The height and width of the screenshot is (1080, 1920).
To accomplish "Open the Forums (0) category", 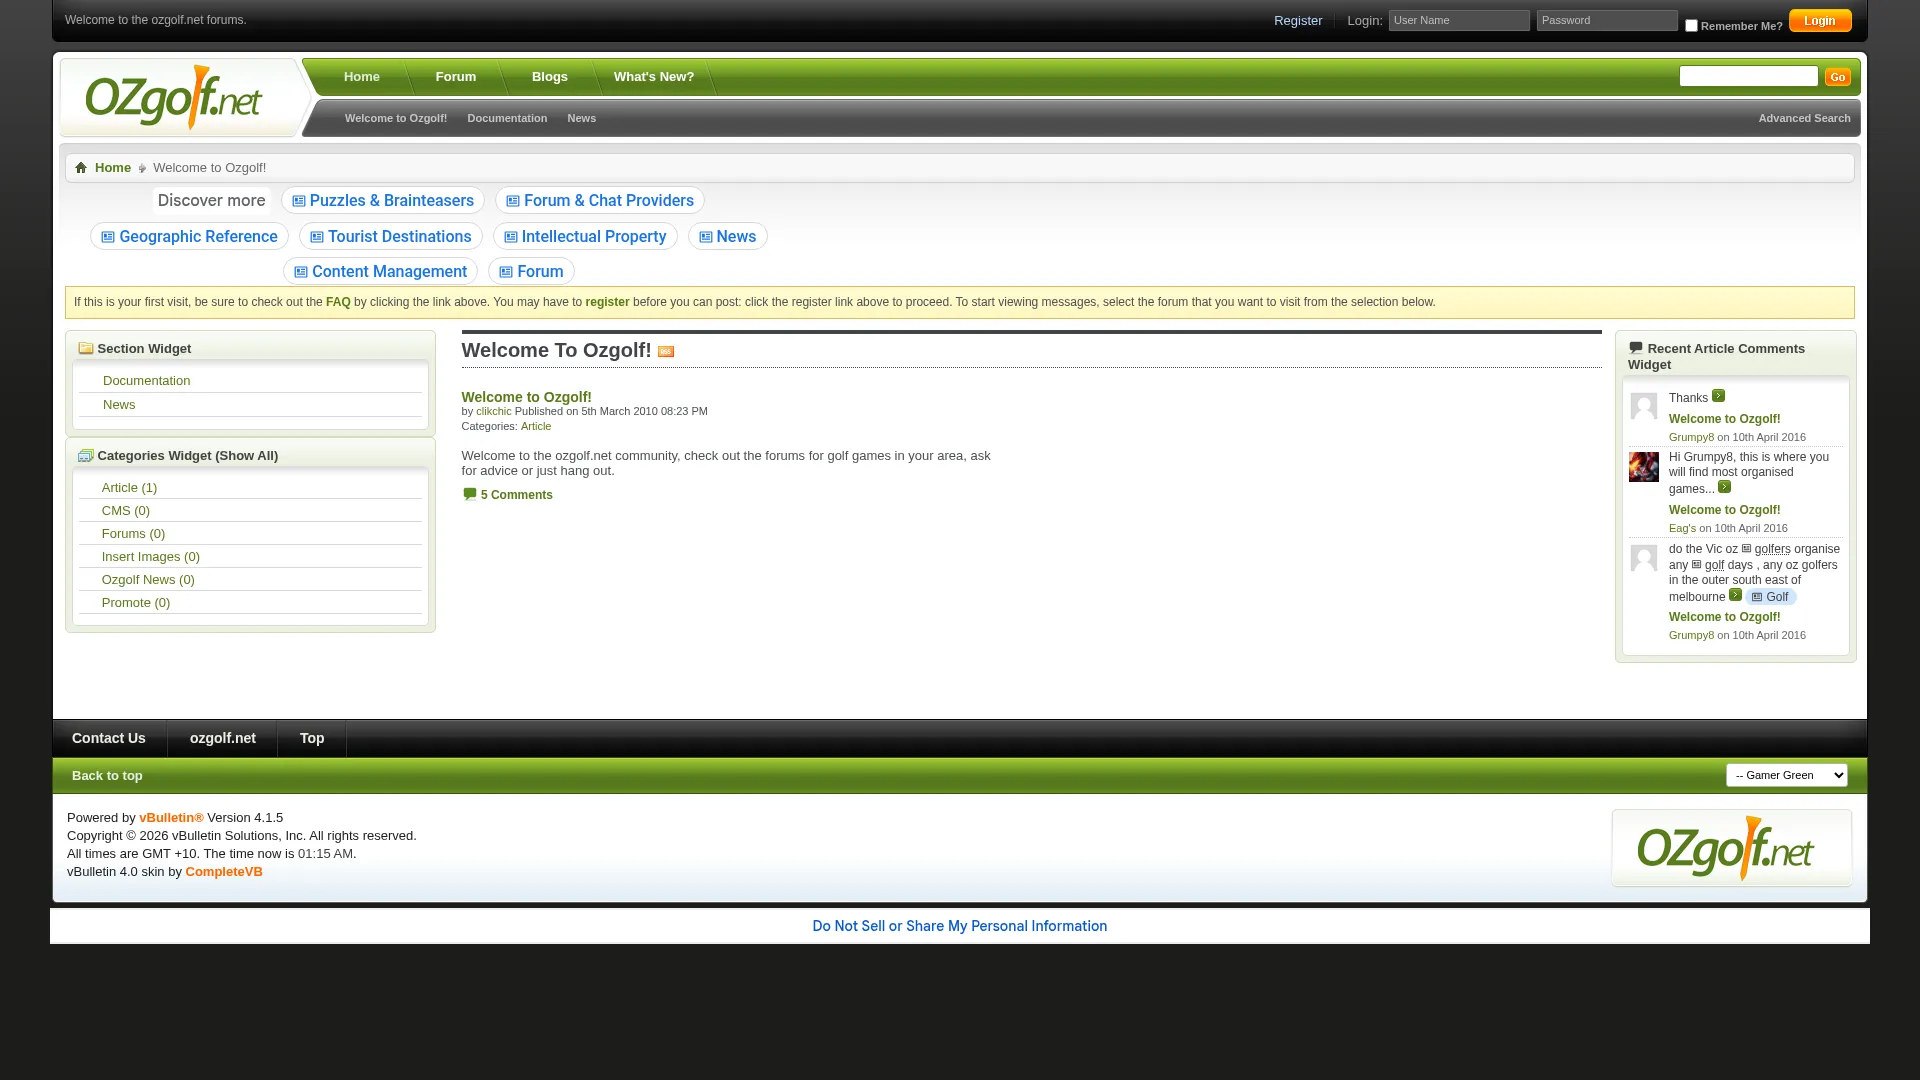I will click(133, 534).
